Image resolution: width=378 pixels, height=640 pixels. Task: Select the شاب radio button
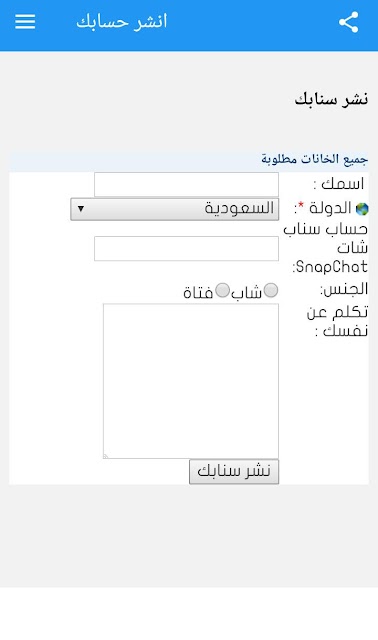271,291
